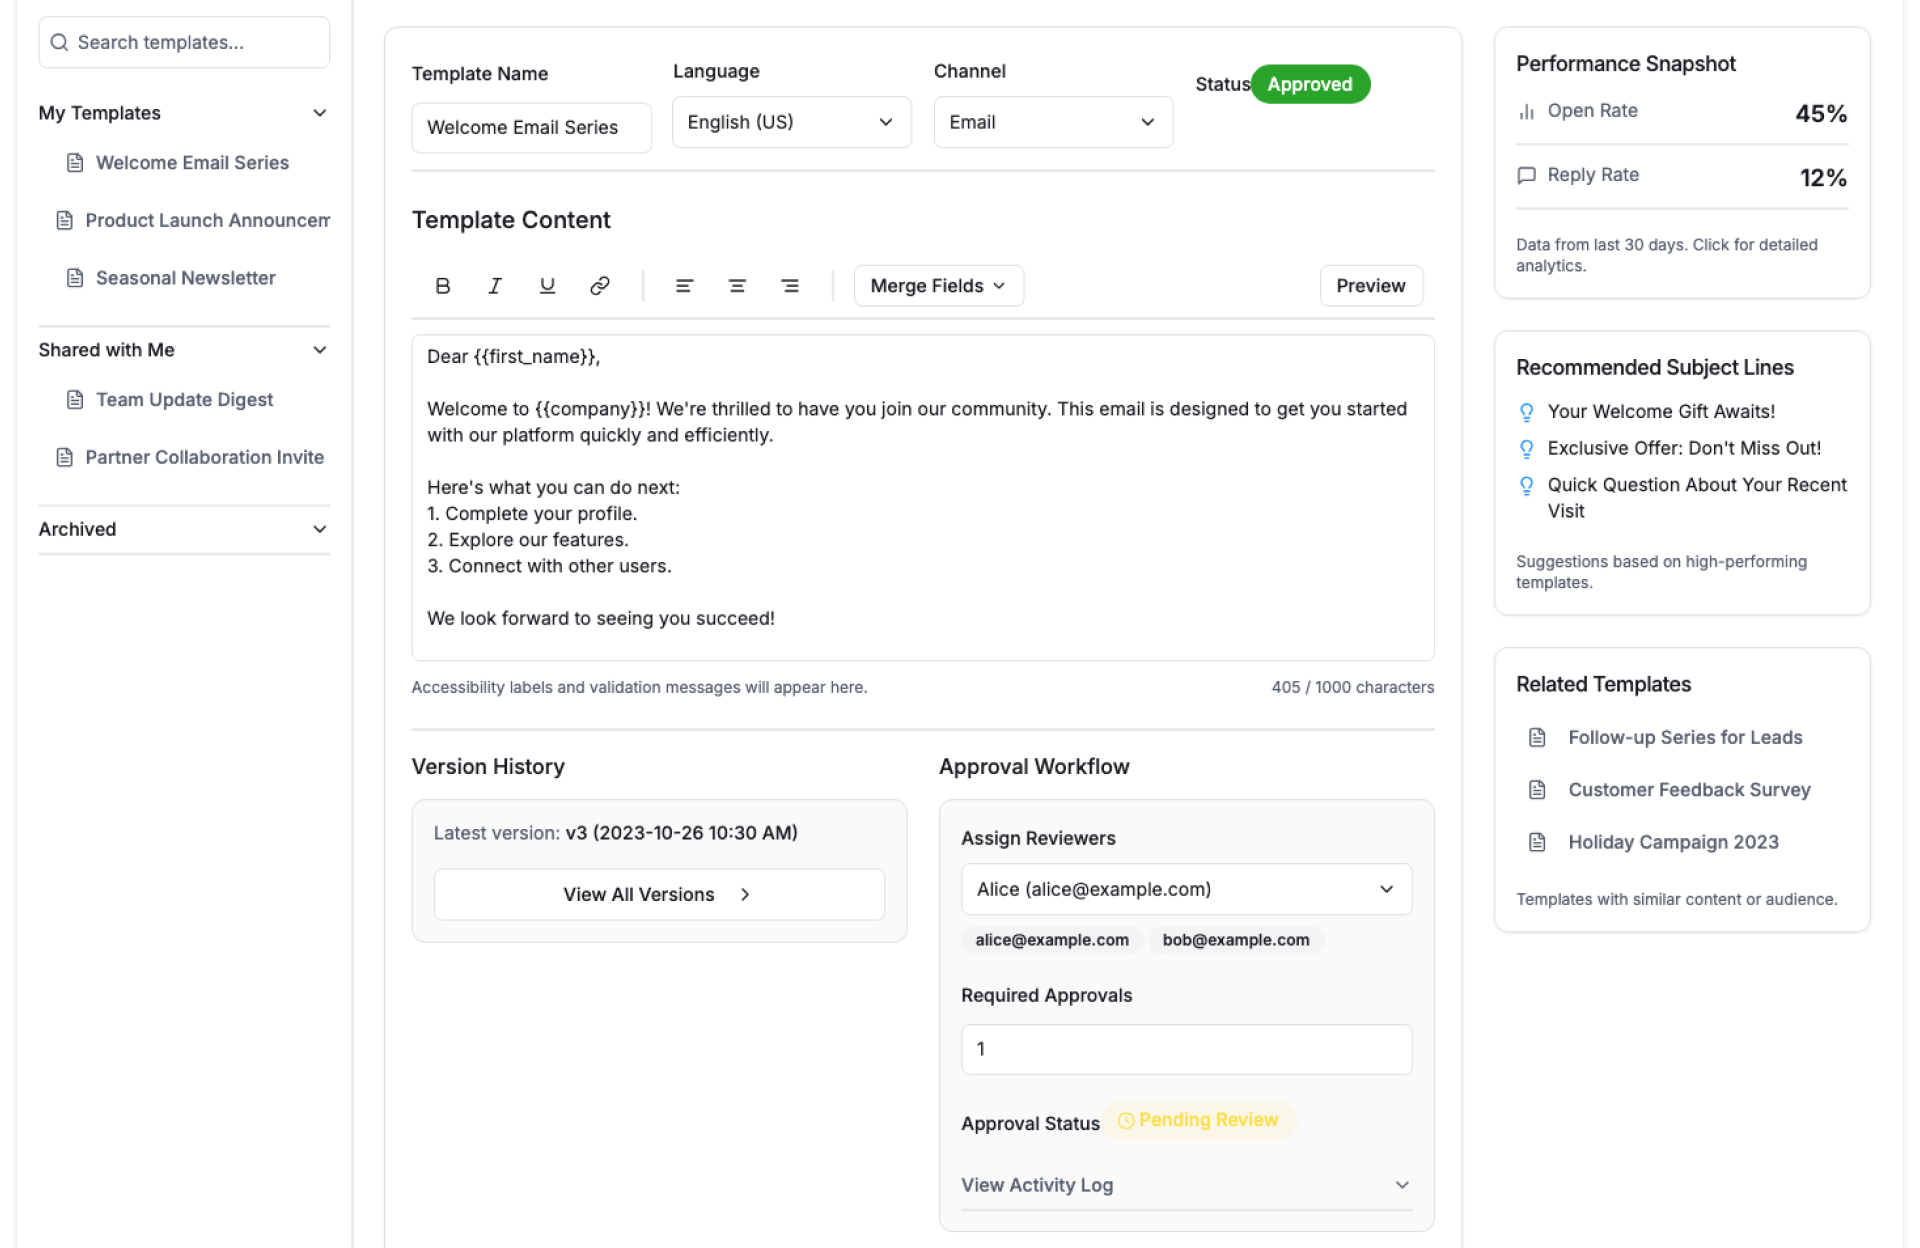Align text left in editor
The width and height of the screenshot is (1920, 1248).
pyautogui.click(x=684, y=286)
